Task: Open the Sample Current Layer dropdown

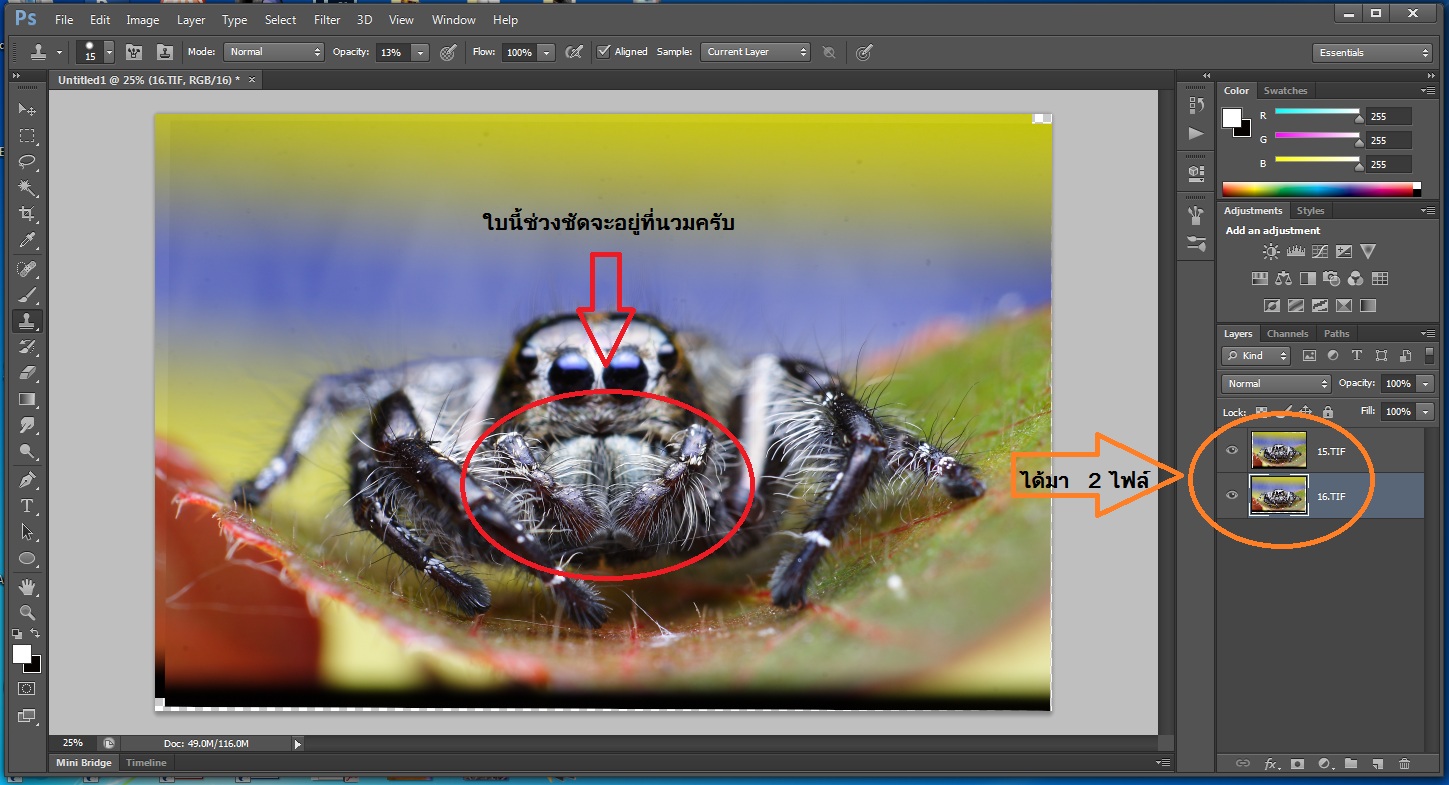Action: tap(755, 52)
